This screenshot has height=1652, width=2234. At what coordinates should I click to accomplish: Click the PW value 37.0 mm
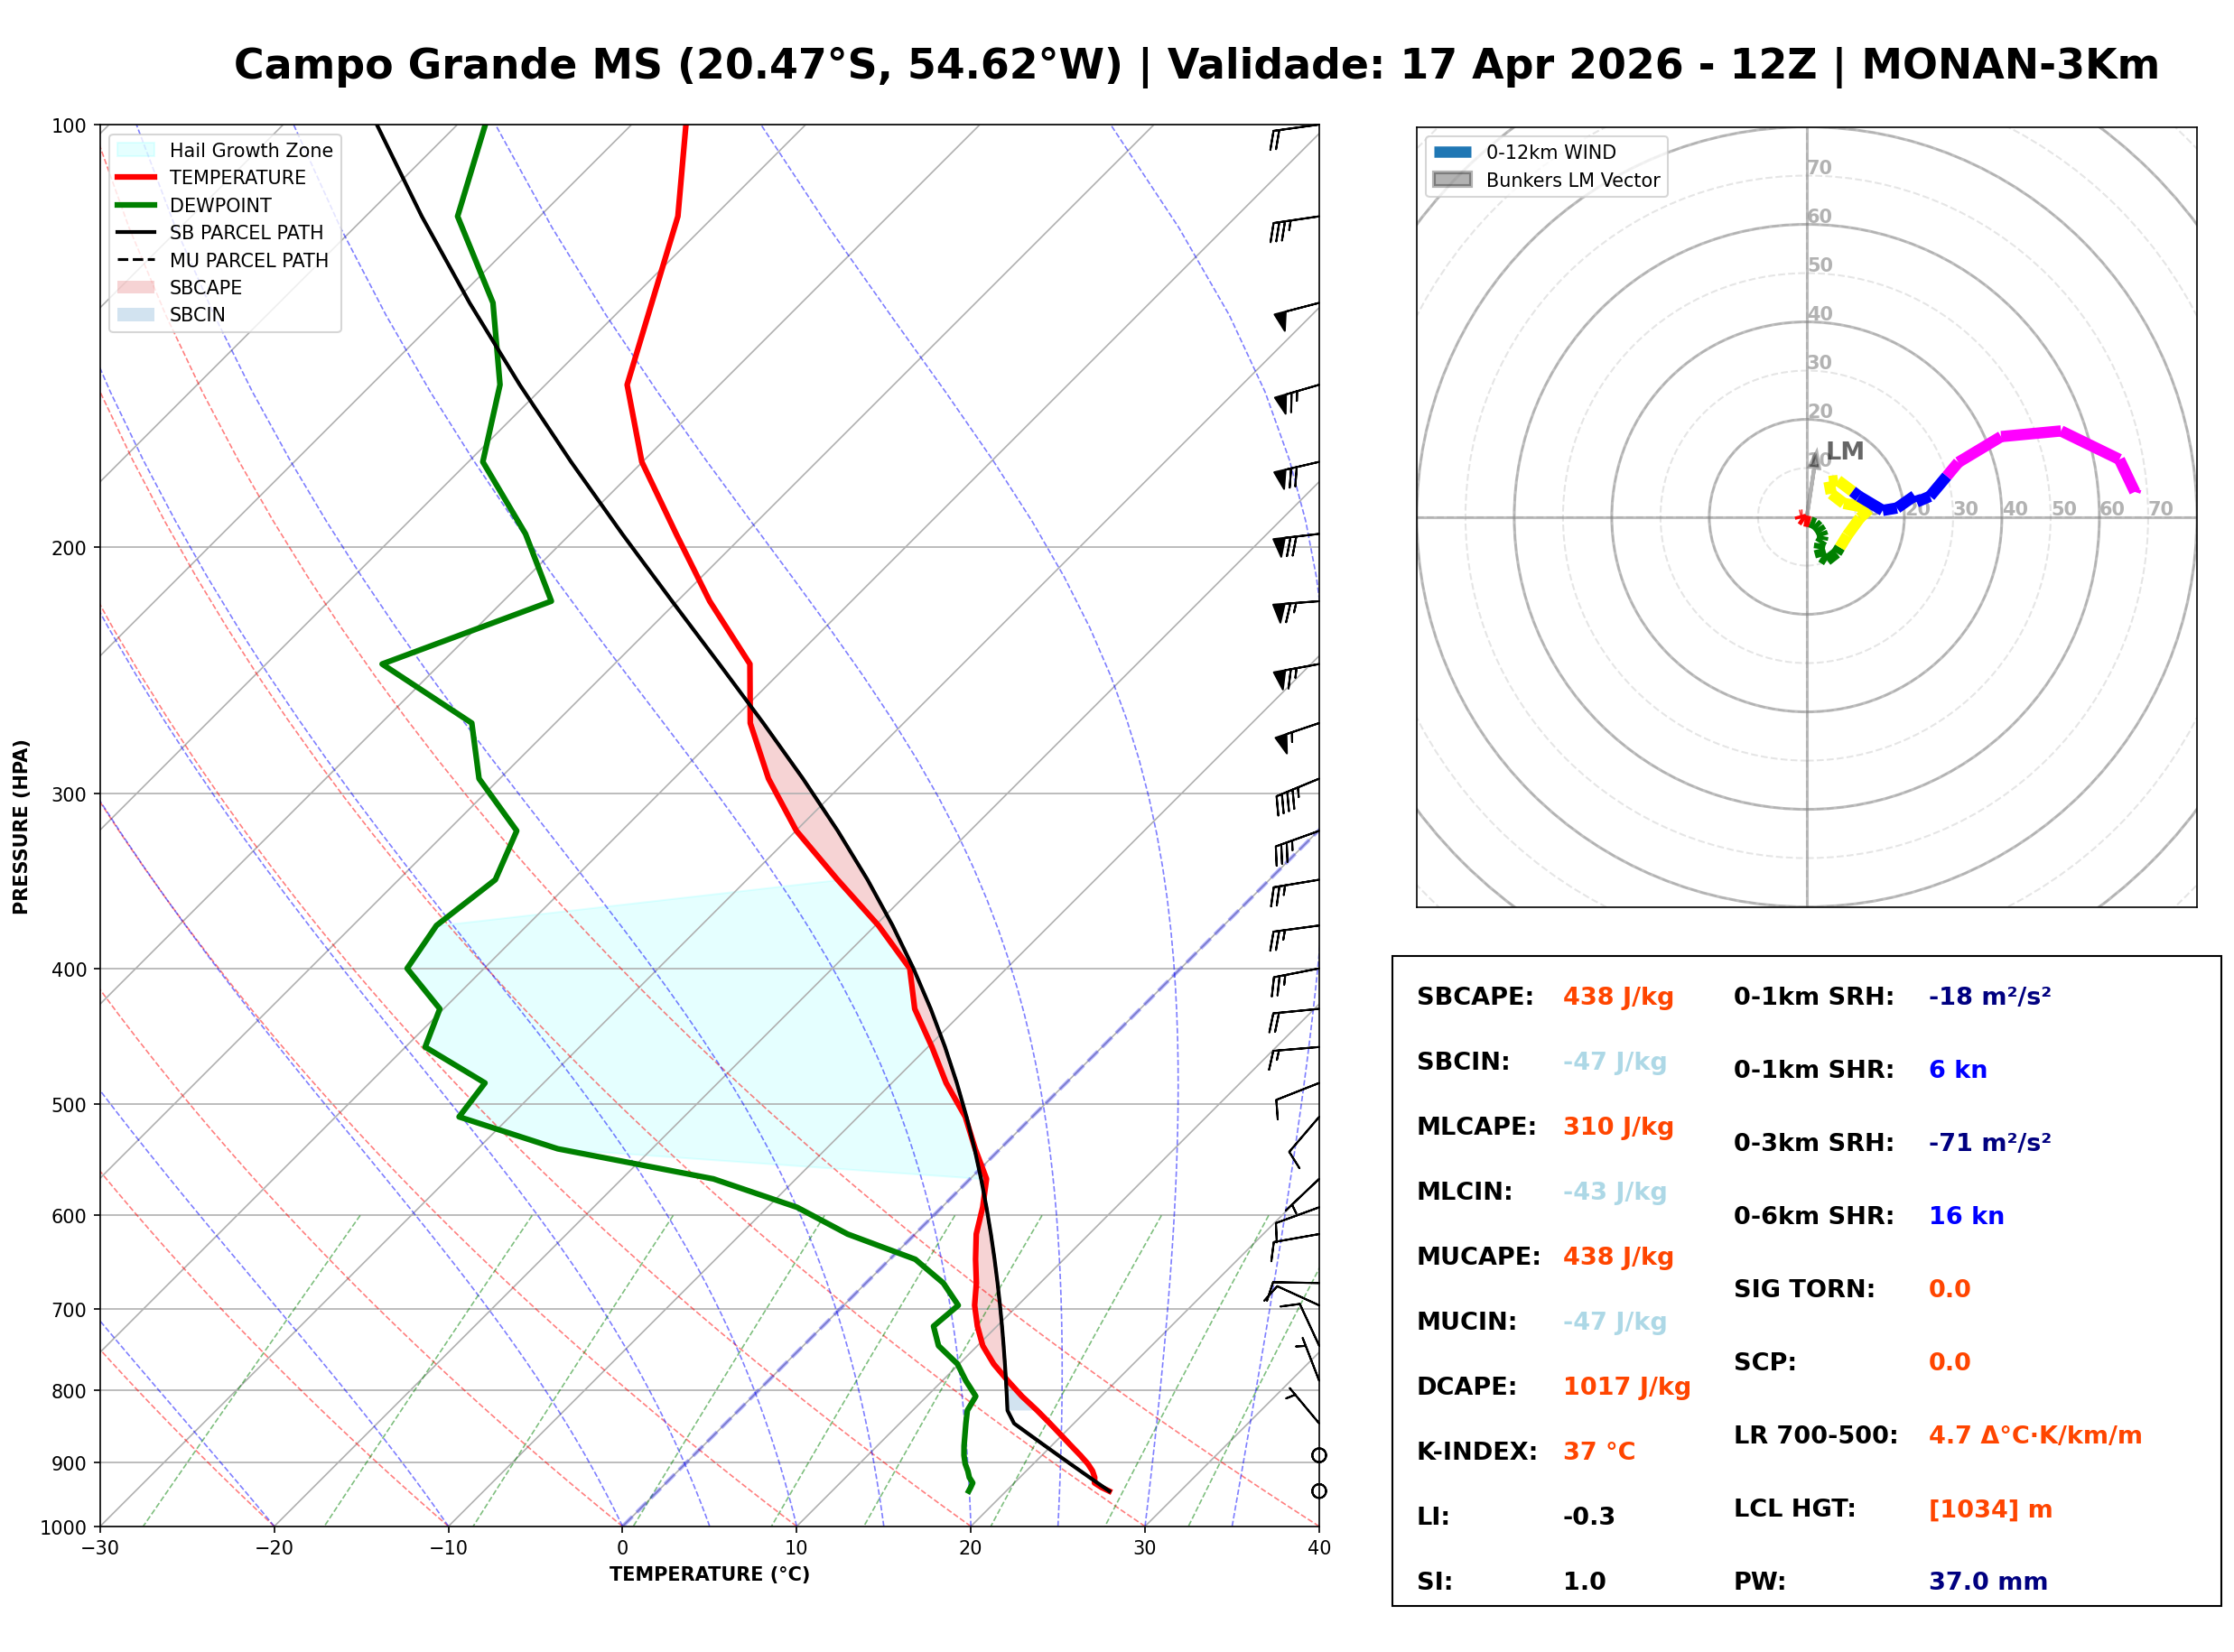click(1988, 1582)
